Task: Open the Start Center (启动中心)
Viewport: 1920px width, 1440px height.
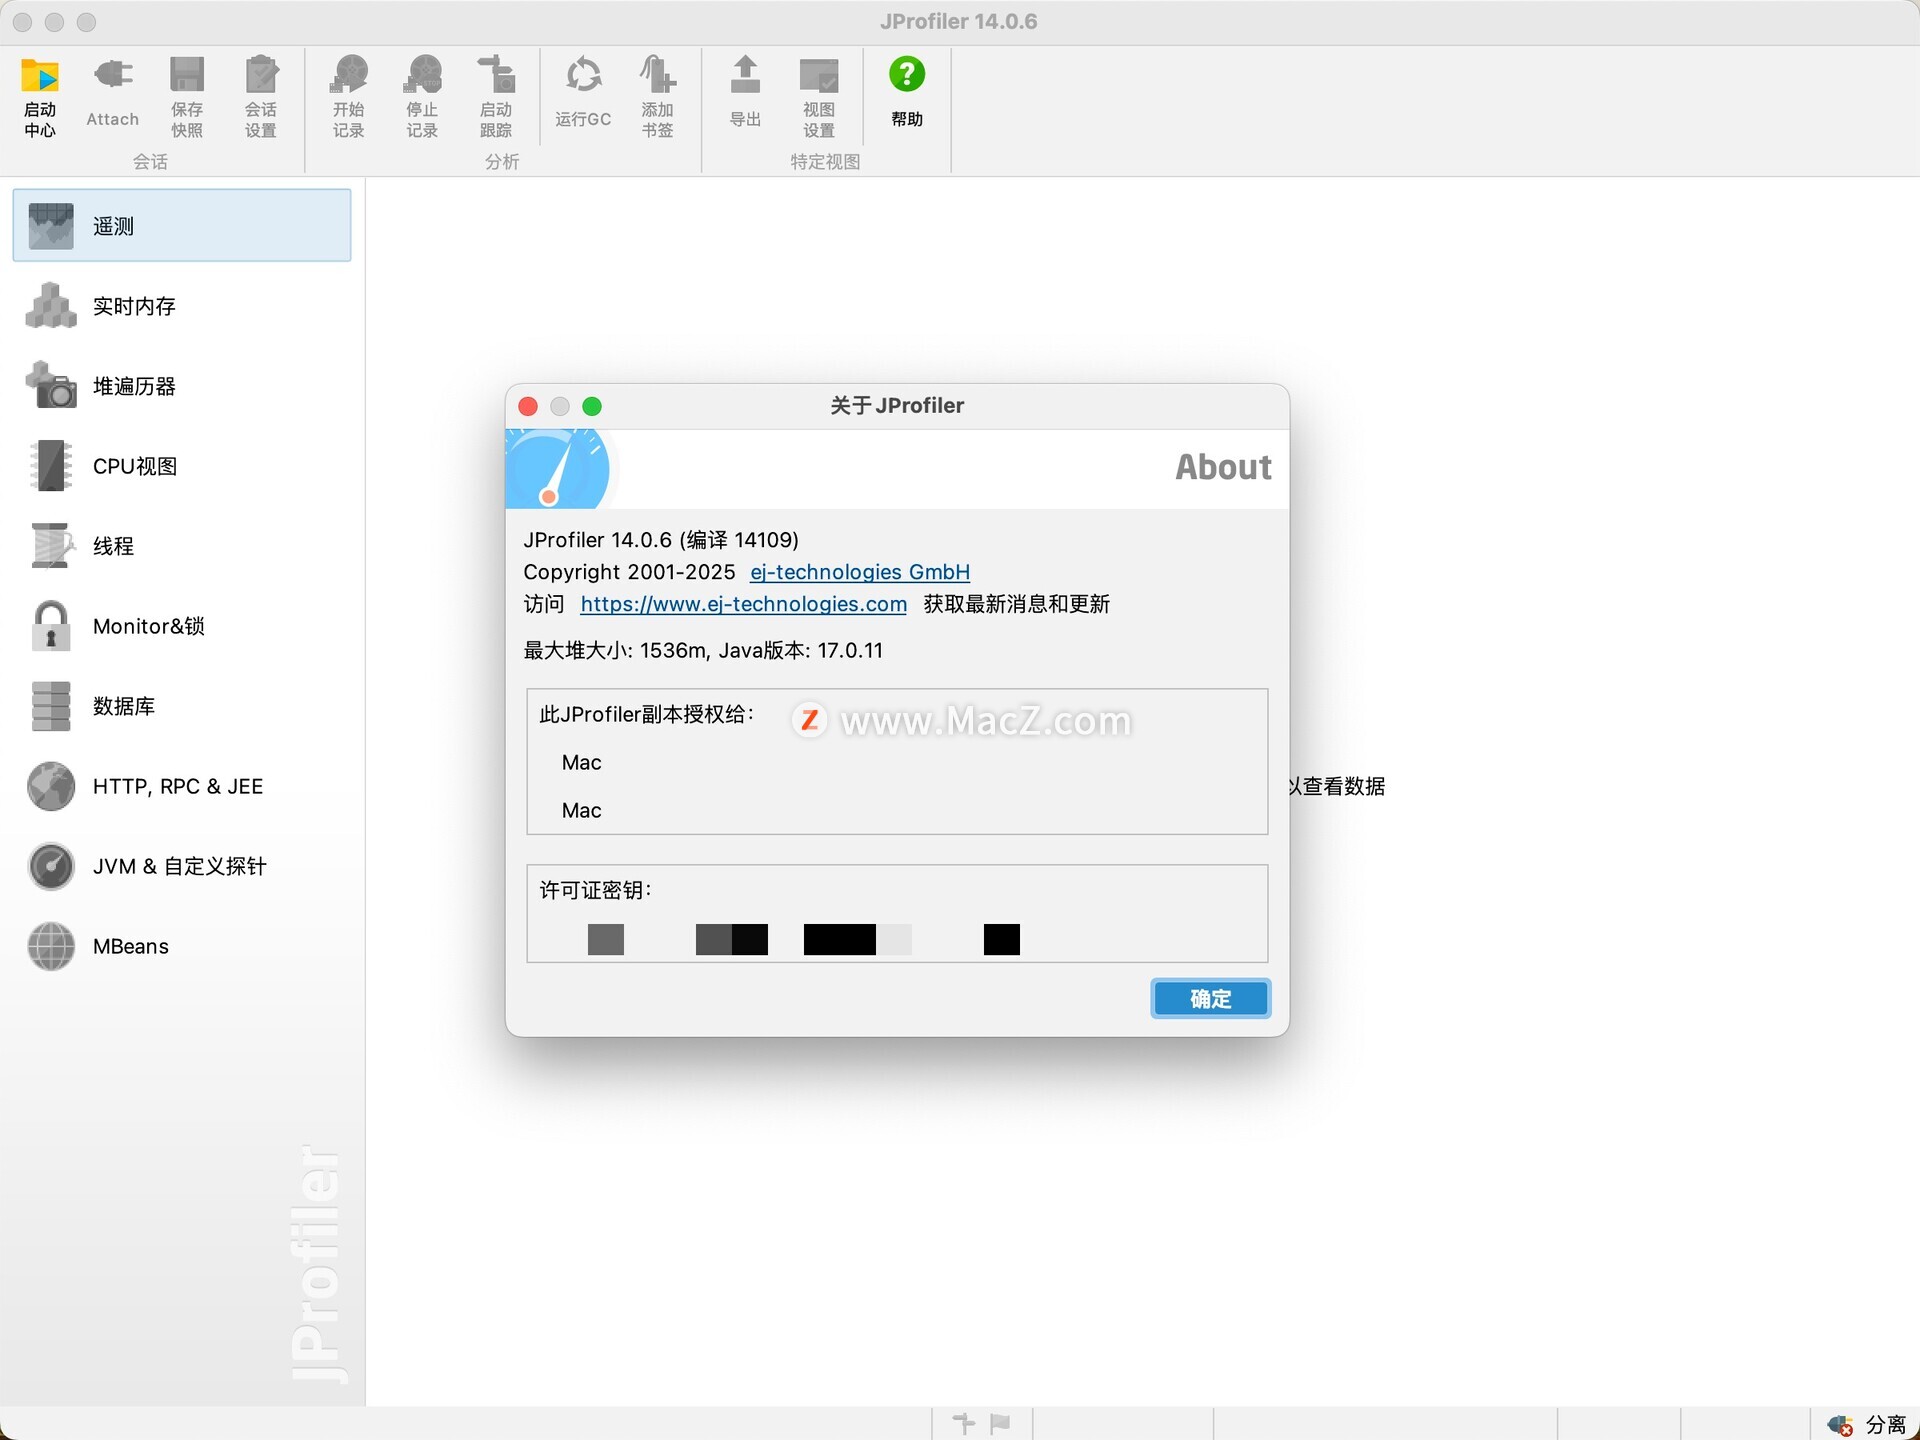Action: pyautogui.click(x=40, y=97)
